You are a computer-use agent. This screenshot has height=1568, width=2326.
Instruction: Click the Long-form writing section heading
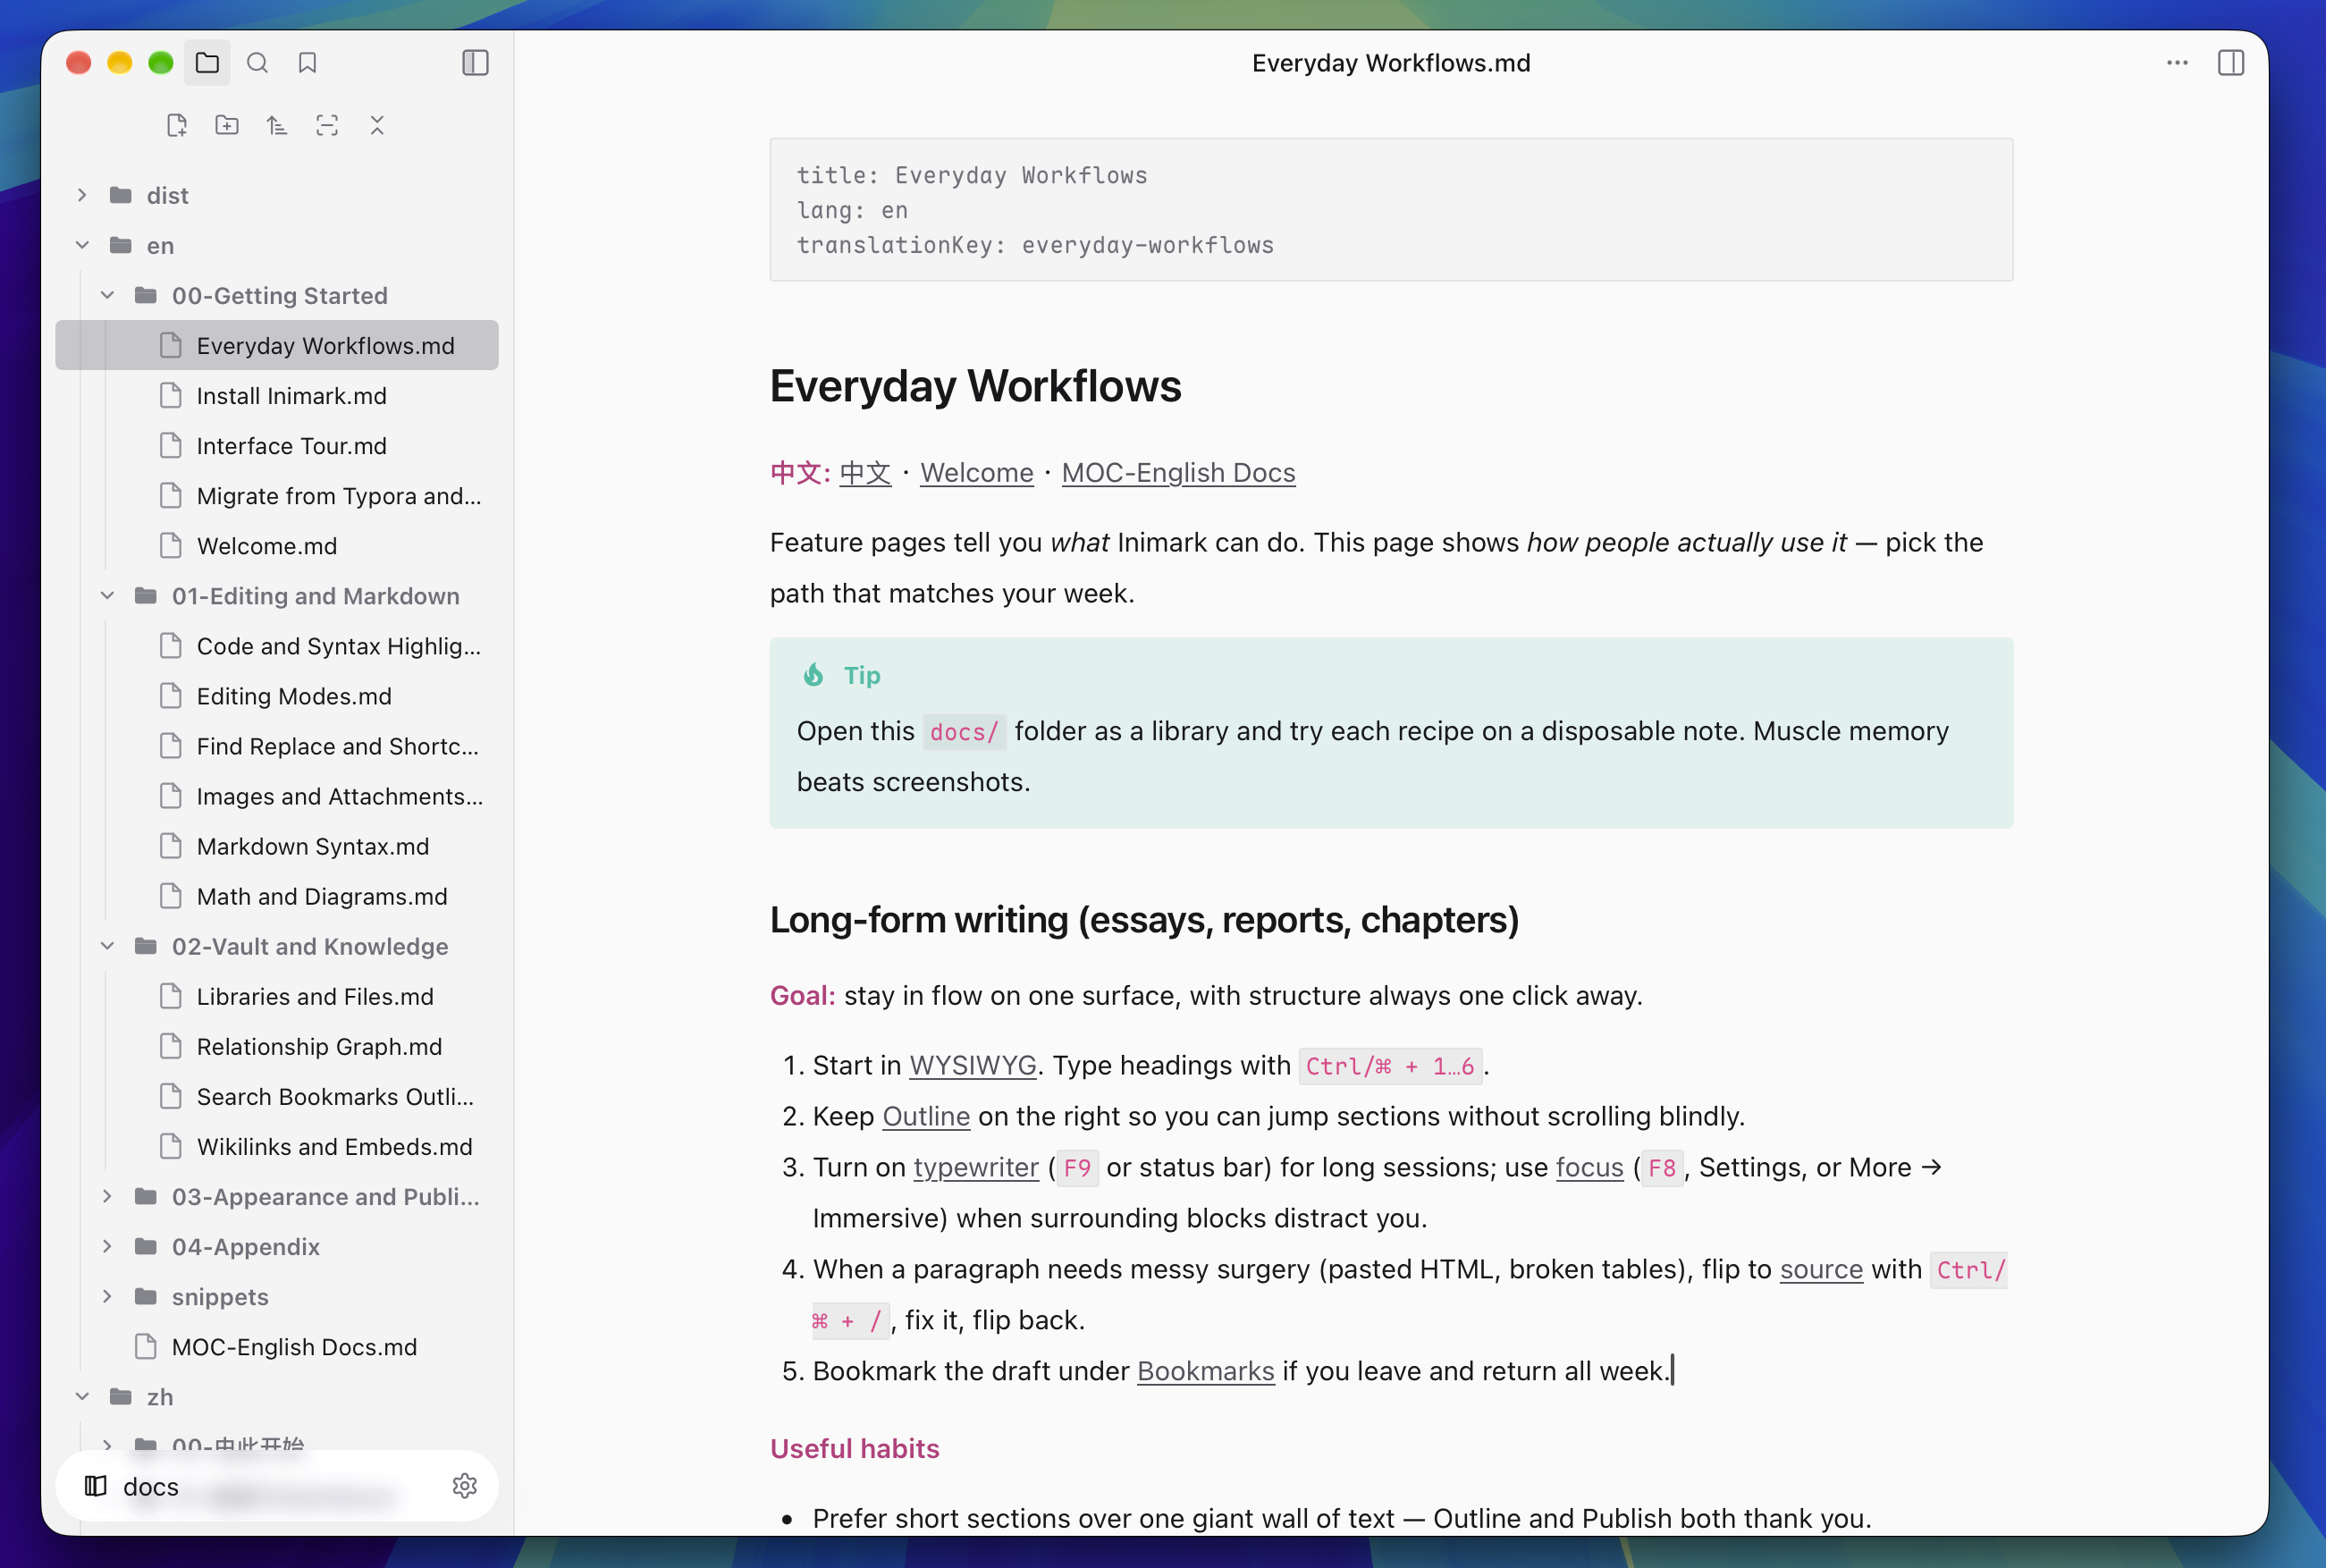[1144, 920]
